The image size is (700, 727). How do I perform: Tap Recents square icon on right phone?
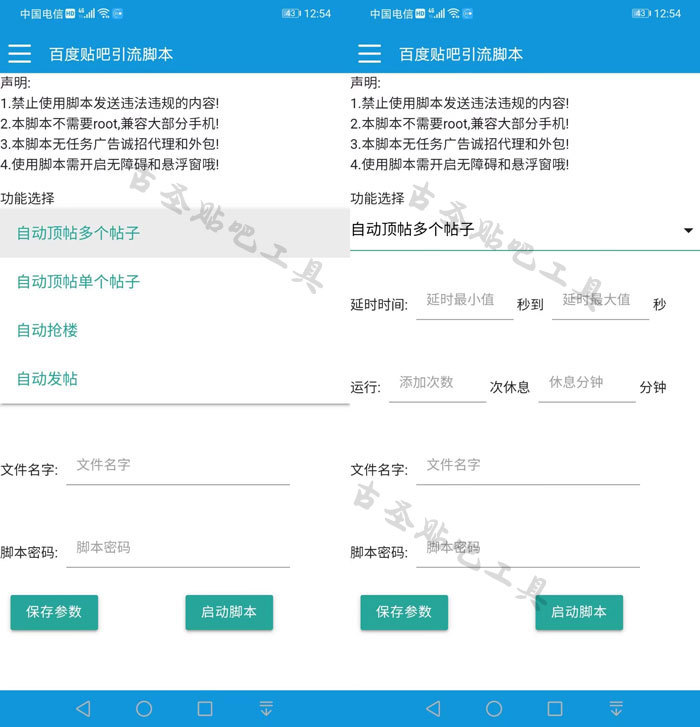coord(555,708)
